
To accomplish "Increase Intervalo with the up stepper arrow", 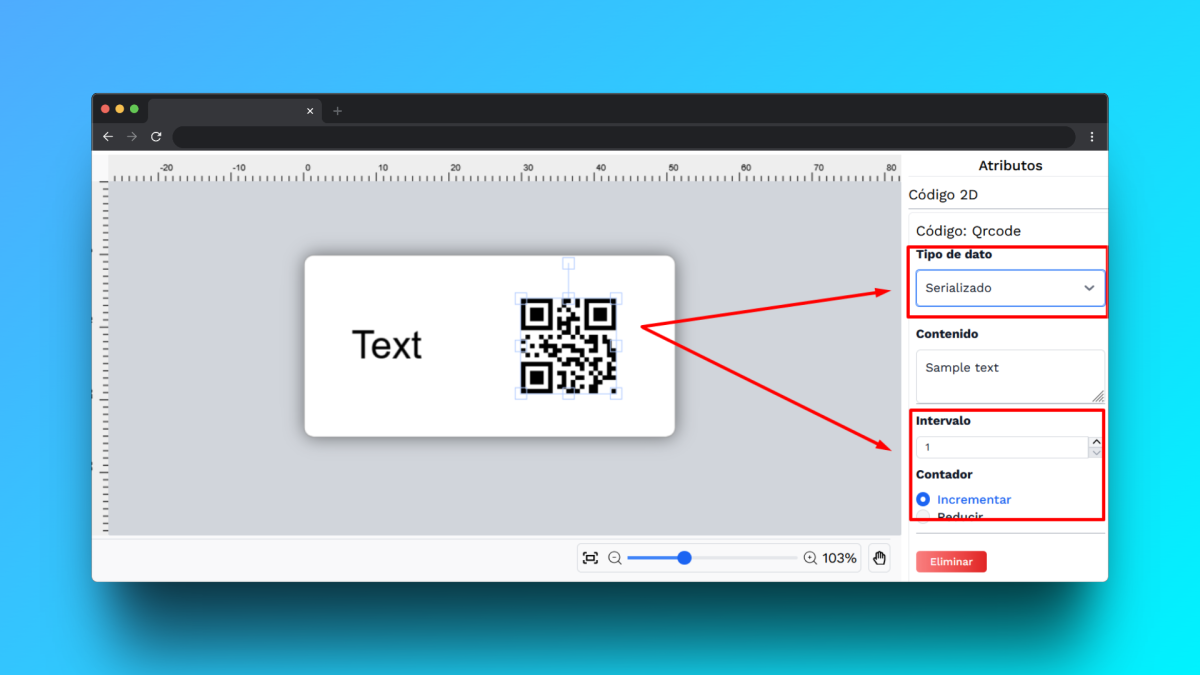I will (1096, 441).
